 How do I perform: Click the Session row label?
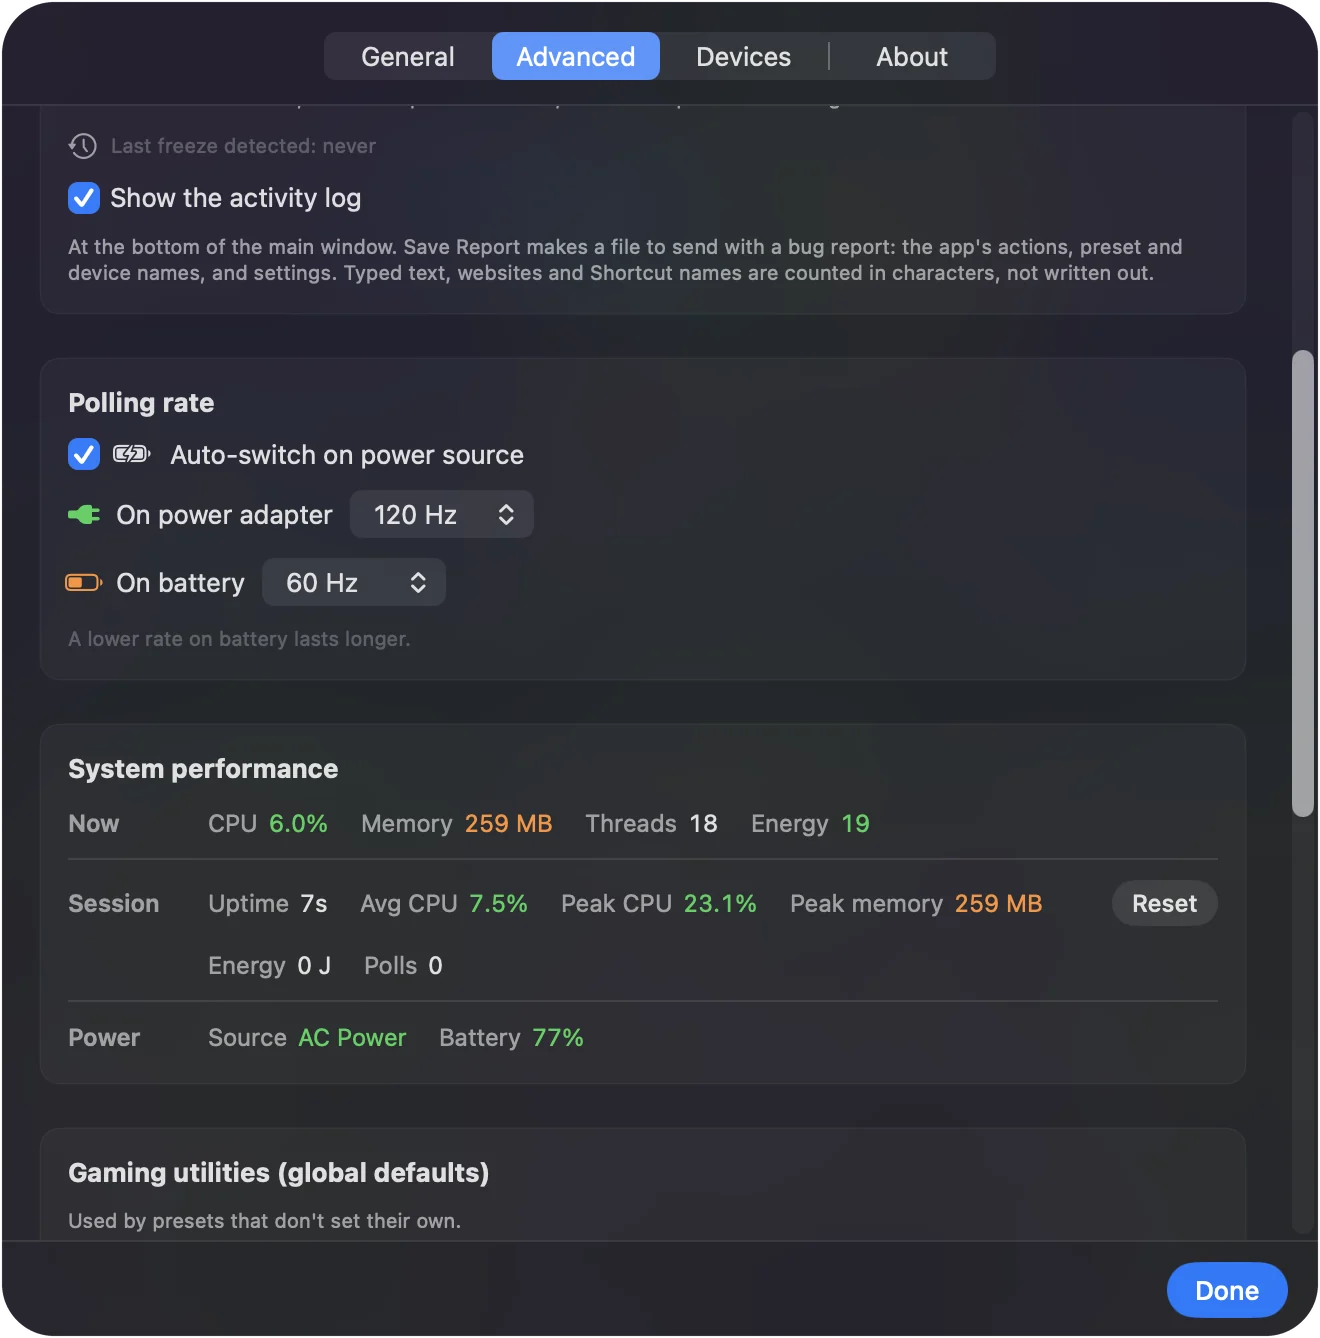114,904
